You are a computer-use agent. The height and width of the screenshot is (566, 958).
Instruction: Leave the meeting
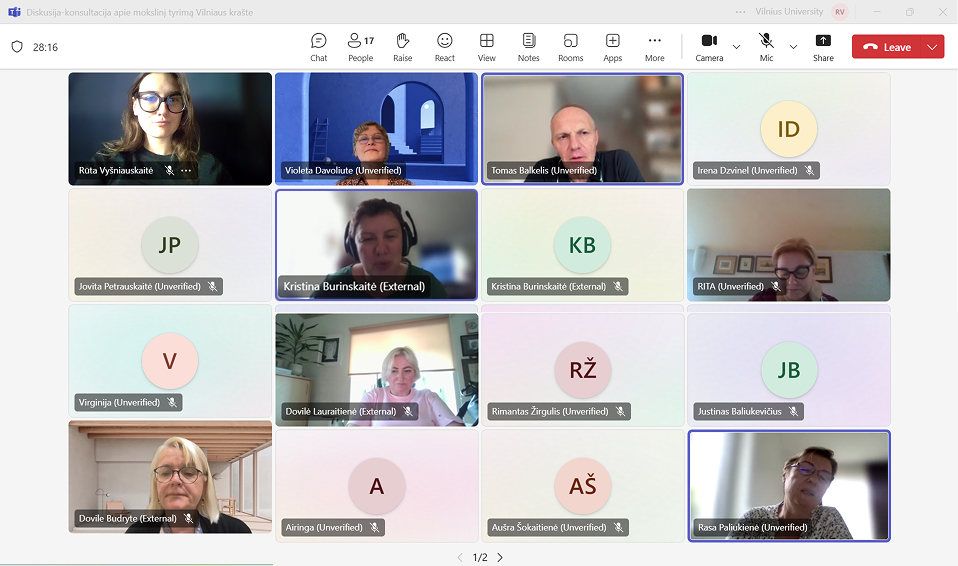coord(888,47)
